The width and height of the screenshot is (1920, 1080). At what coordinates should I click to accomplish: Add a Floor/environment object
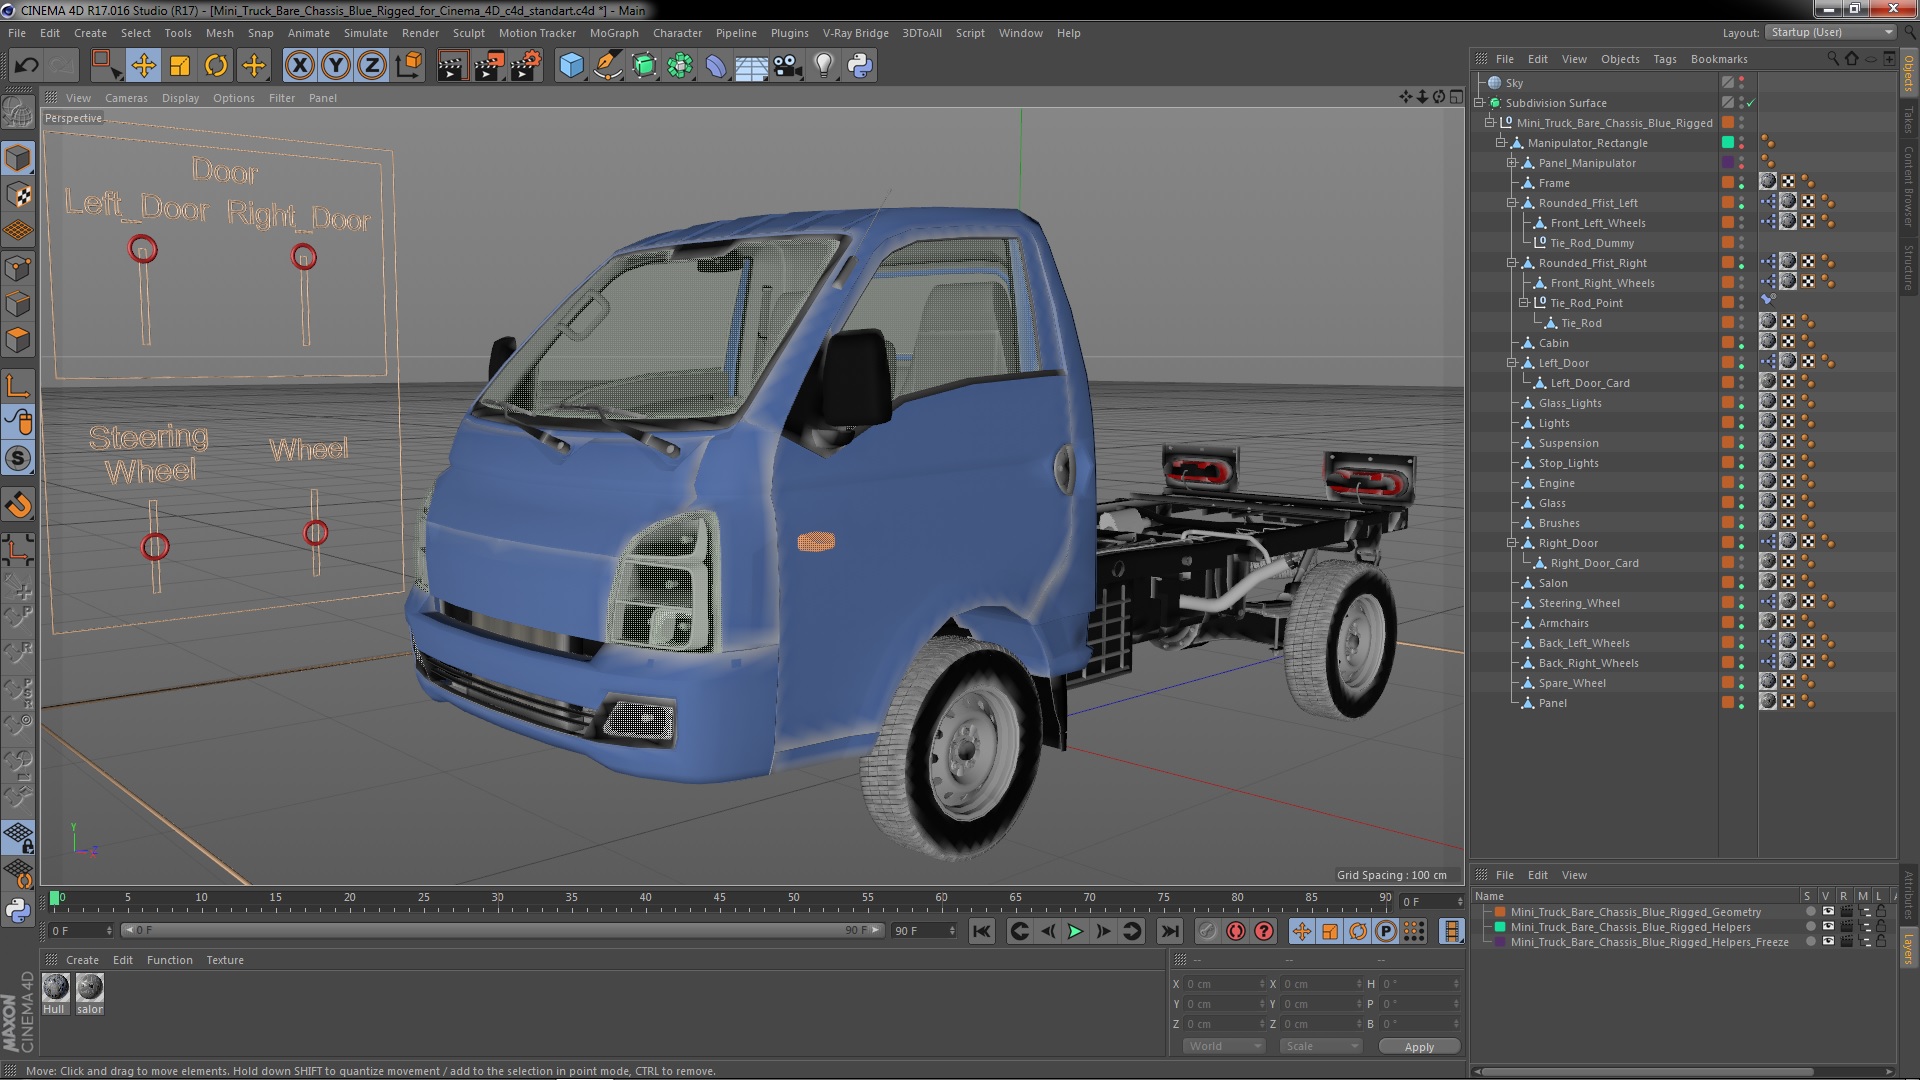(752, 66)
